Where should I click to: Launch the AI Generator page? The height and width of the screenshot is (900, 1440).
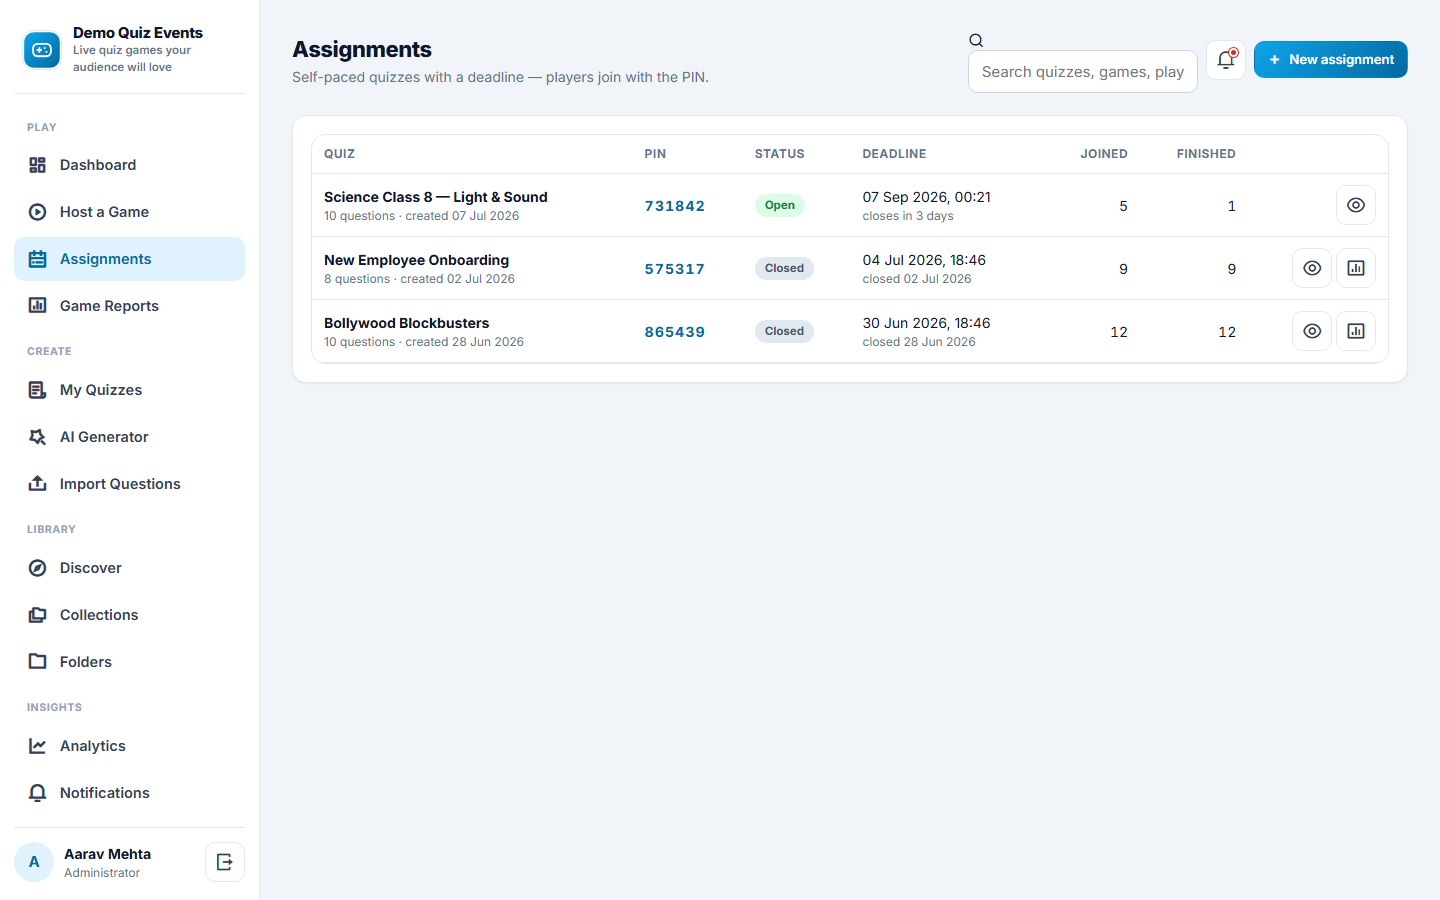pyautogui.click(x=129, y=437)
